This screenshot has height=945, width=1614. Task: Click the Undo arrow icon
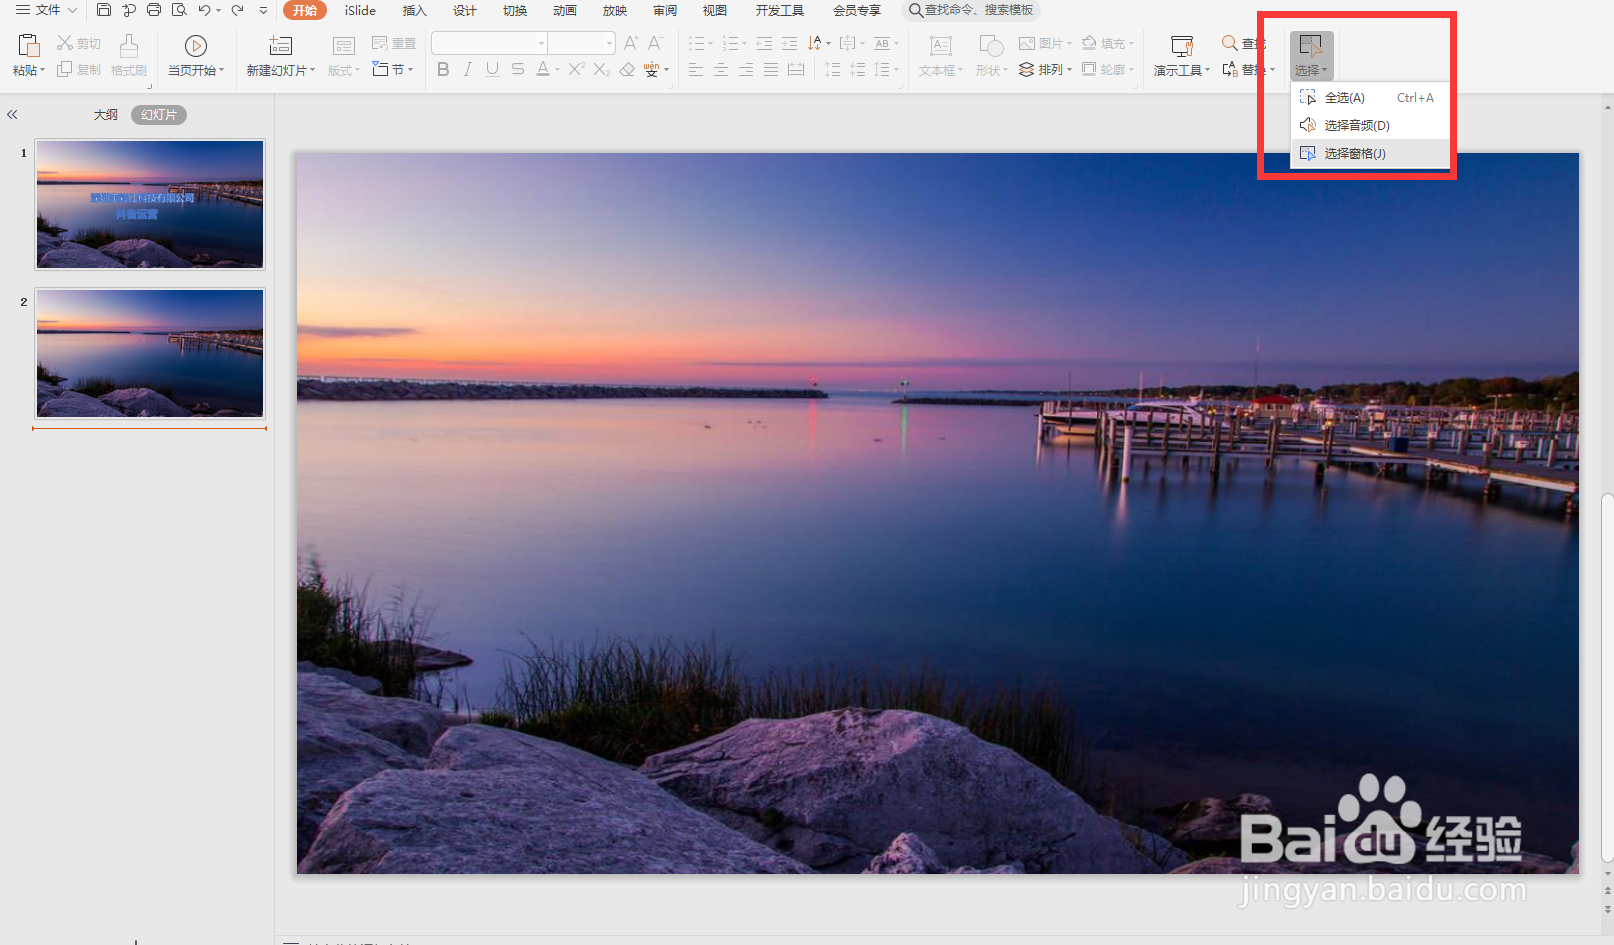coord(204,10)
